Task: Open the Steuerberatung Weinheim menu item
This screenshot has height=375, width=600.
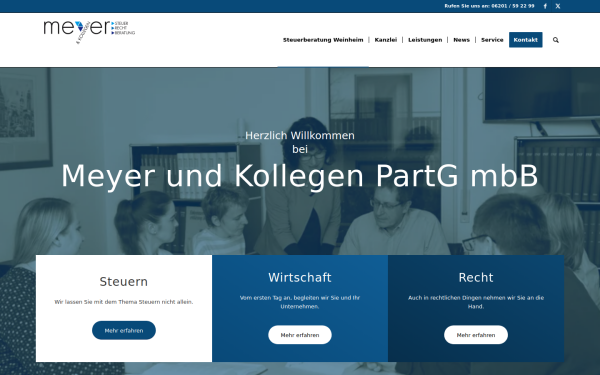Action: 323,40
